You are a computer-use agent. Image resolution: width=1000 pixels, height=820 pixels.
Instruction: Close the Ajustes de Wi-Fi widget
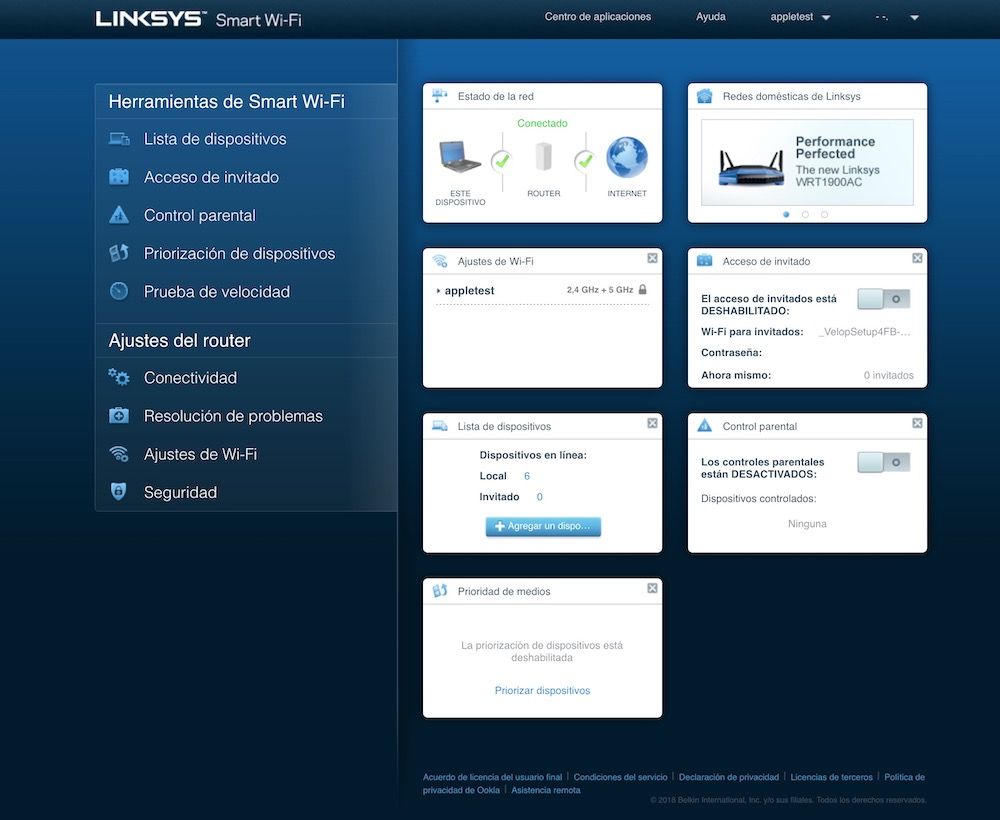pos(652,258)
